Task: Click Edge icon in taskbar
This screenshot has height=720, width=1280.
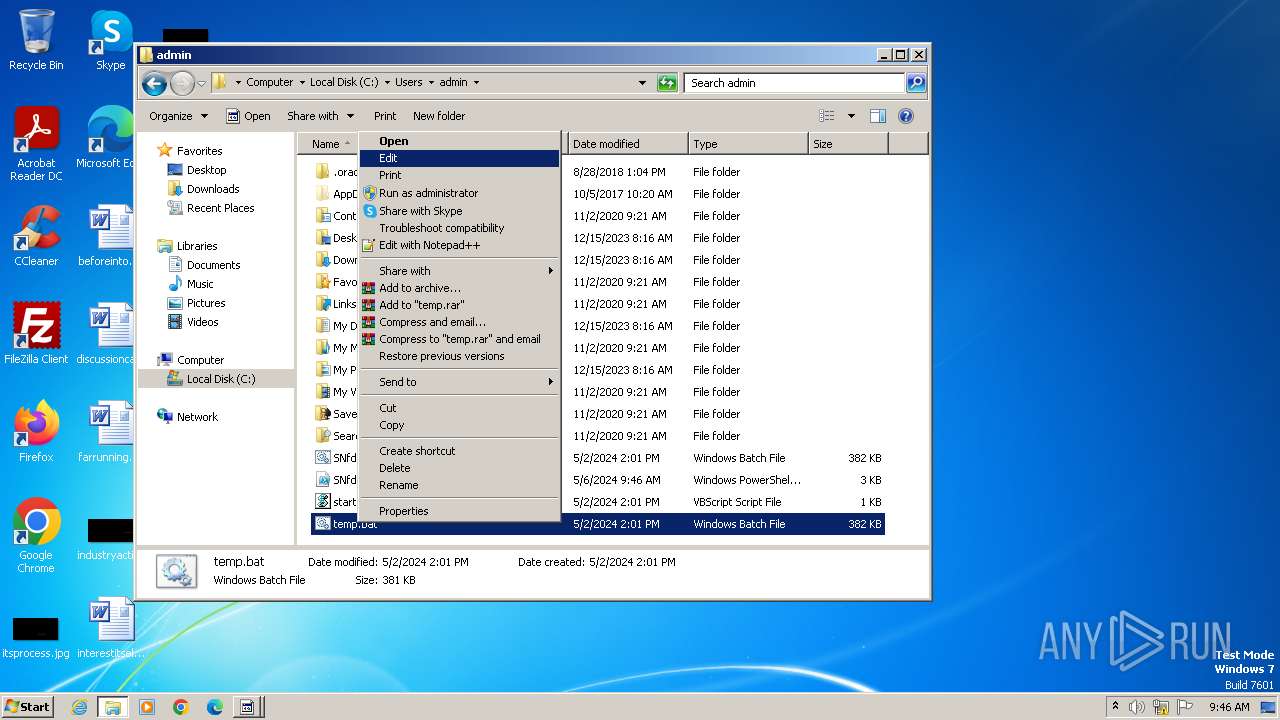Action: (x=215, y=707)
